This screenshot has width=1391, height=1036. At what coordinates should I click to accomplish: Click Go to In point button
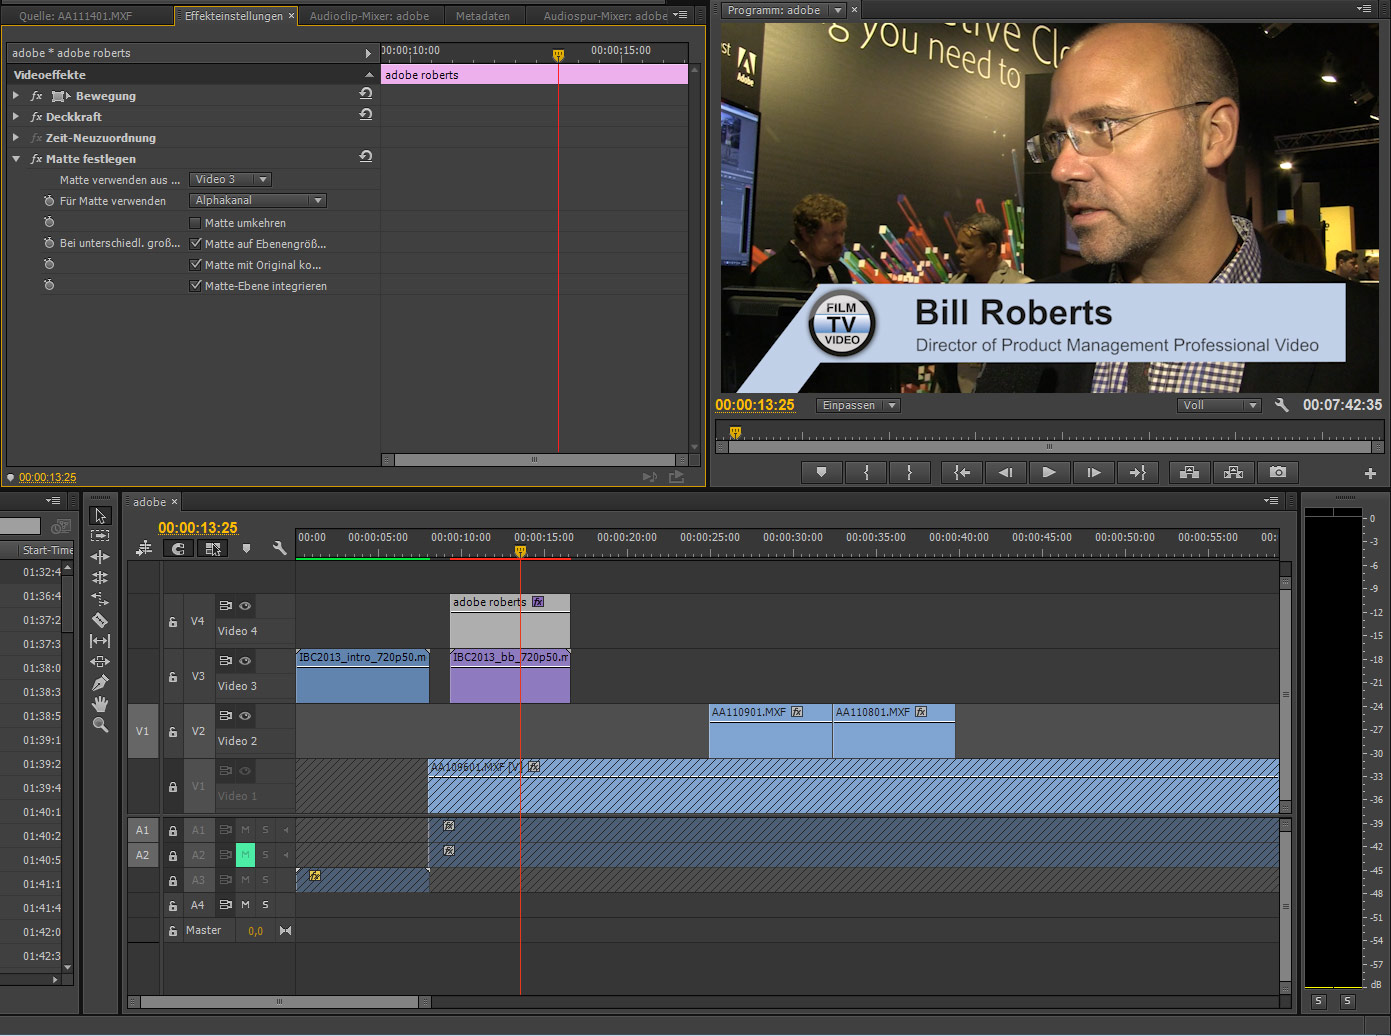(x=962, y=472)
